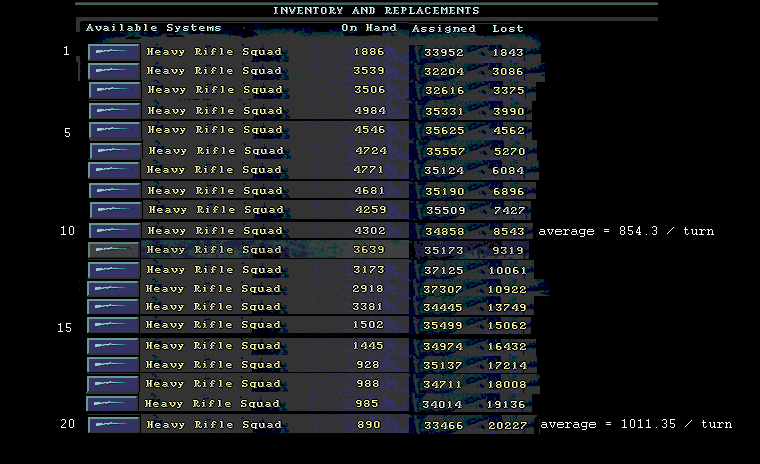Click the Assigned value 37307
The height and width of the screenshot is (464, 760).
pyautogui.click(x=443, y=290)
